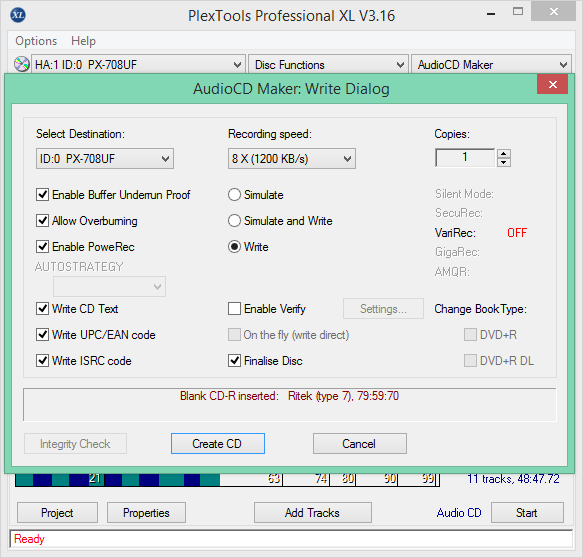Click the Start button

point(527,513)
